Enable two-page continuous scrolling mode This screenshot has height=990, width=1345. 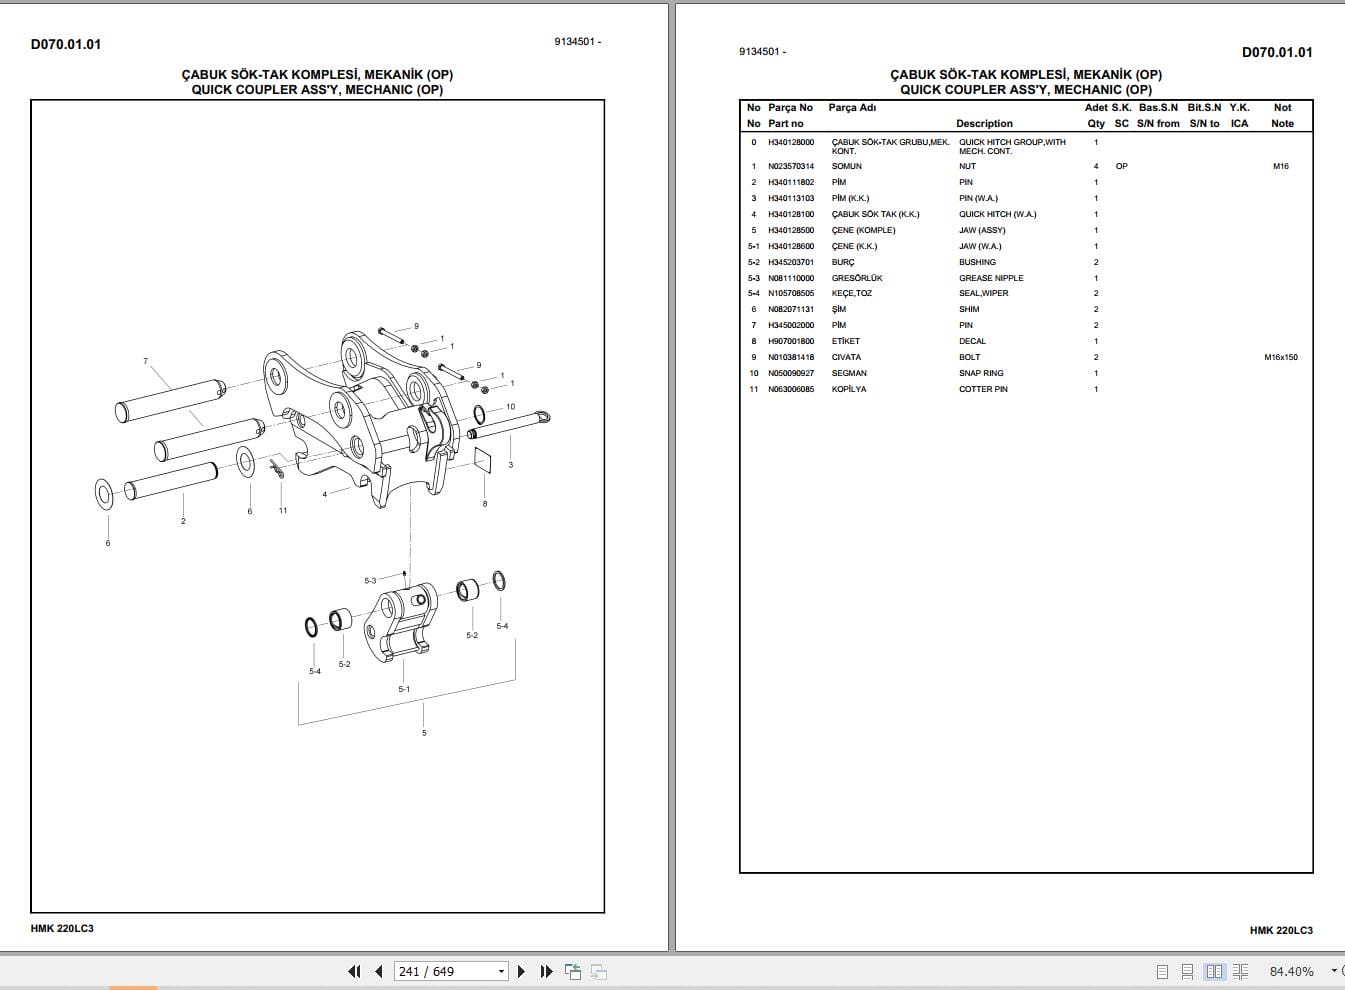pyautogui.click(x=1241, y=971)
